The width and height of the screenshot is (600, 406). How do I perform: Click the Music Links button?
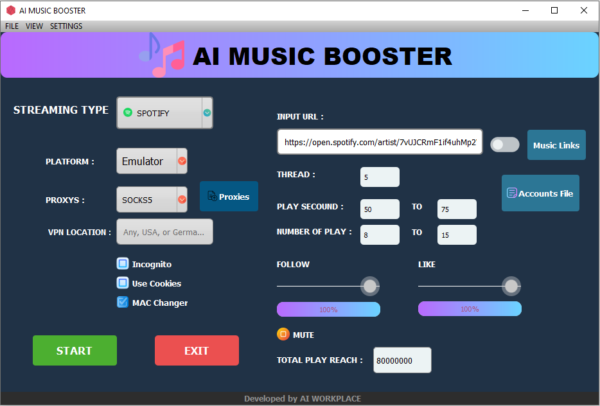click(556, 145)
